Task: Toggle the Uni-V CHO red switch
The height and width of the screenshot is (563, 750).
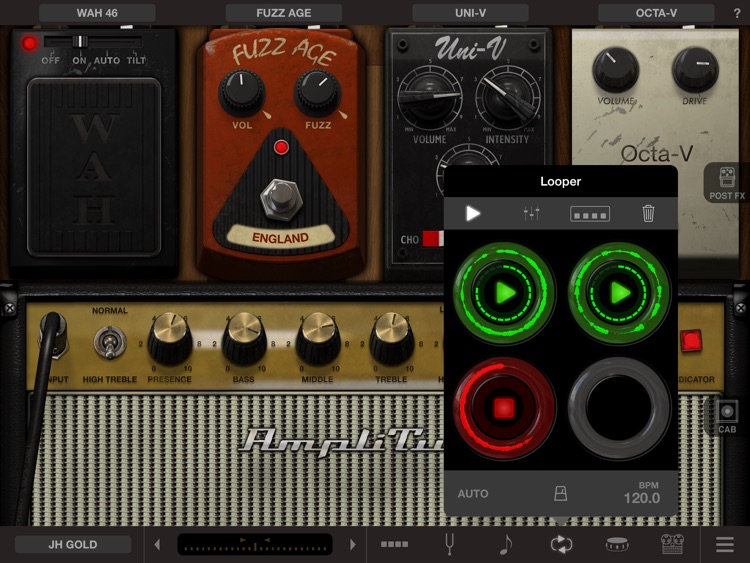Action: [433, 239]
